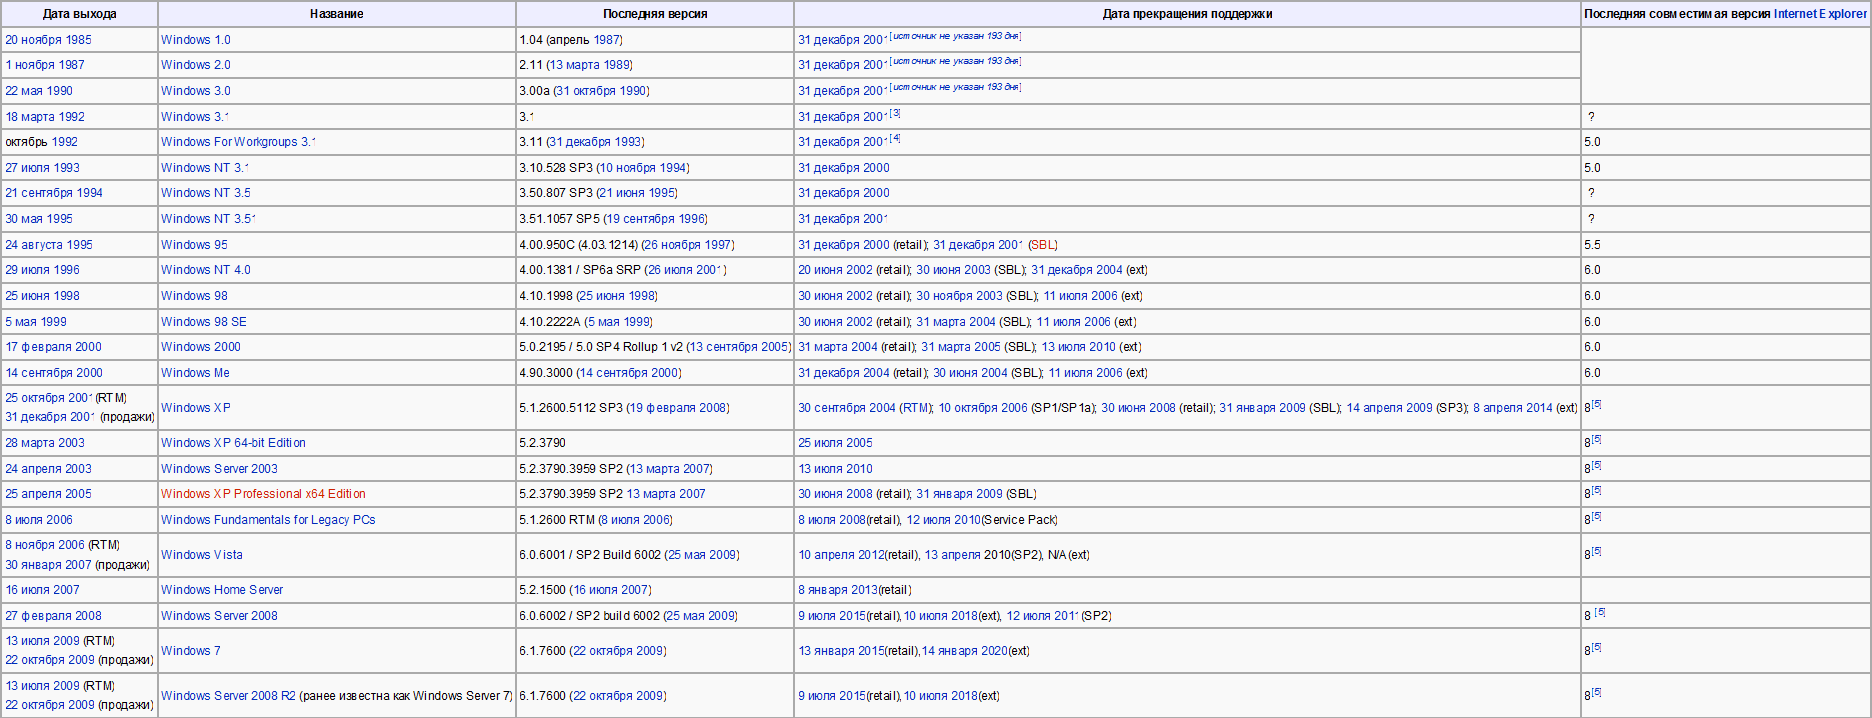Open the Internet Explorer link in the table header
Screen dimensions: 1872x718
(1820, 14)
